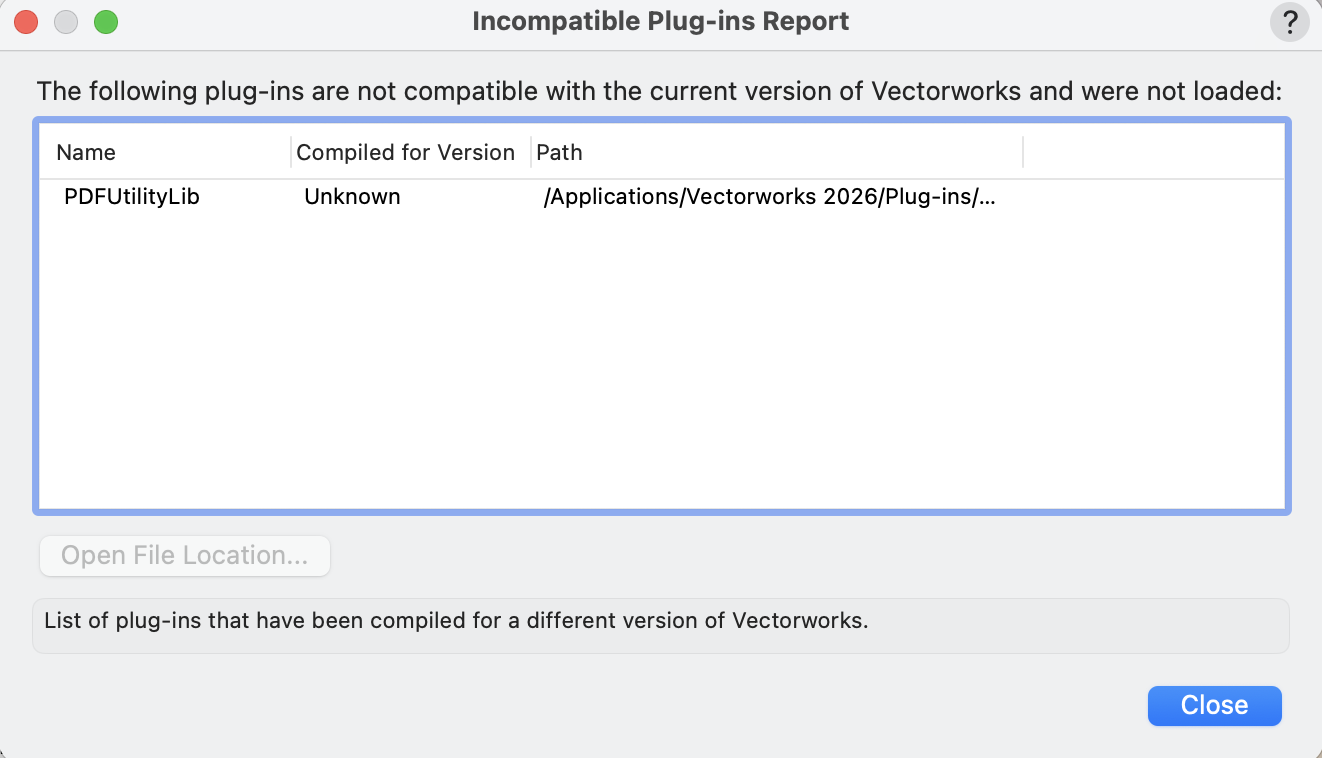Click the Incompatible Plug-ins Report title bar
Viewport: 1322px width, 758px height.
click(660, 22)
